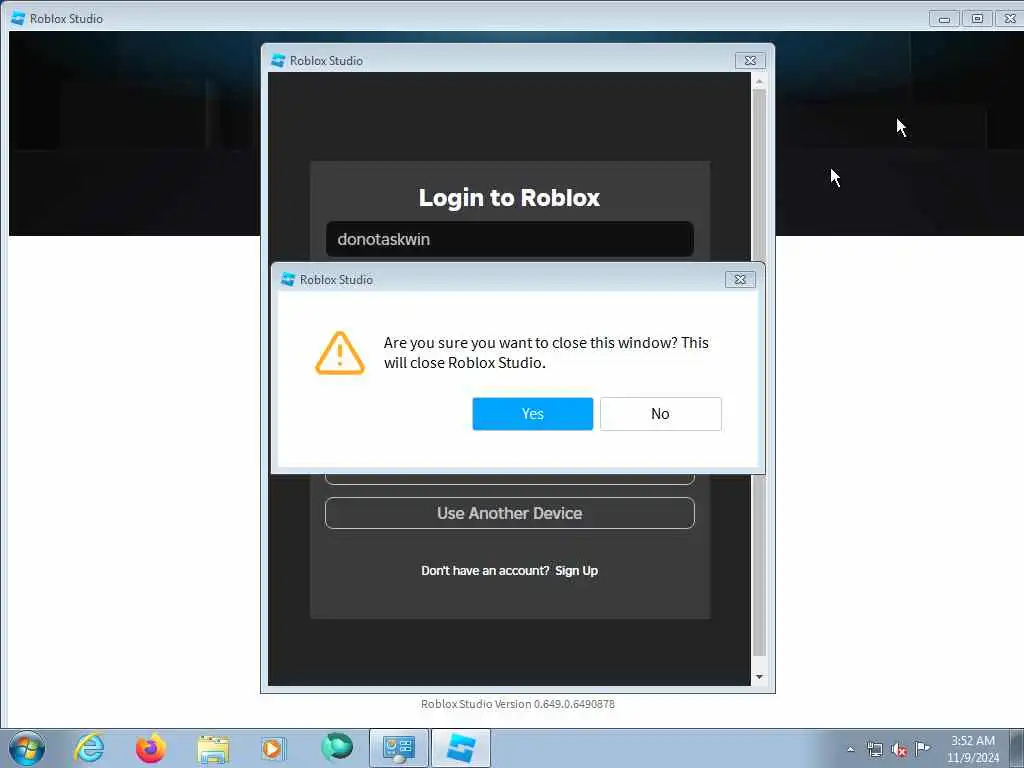Show hidden system tray icons
This screenshot has width=1024, height=768.
pos(850,749)
